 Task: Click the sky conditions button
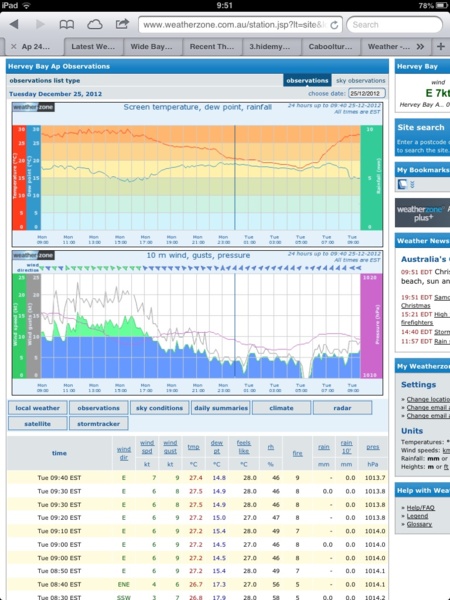pos(159,408)
